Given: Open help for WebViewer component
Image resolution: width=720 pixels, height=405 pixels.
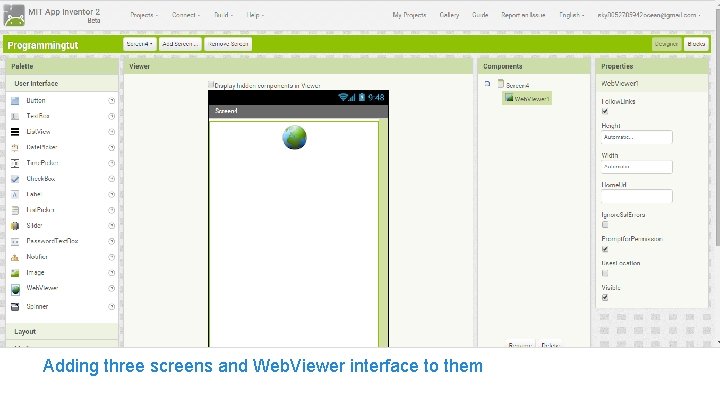Looking at the screenshot, I should click(x=111, y=288).
